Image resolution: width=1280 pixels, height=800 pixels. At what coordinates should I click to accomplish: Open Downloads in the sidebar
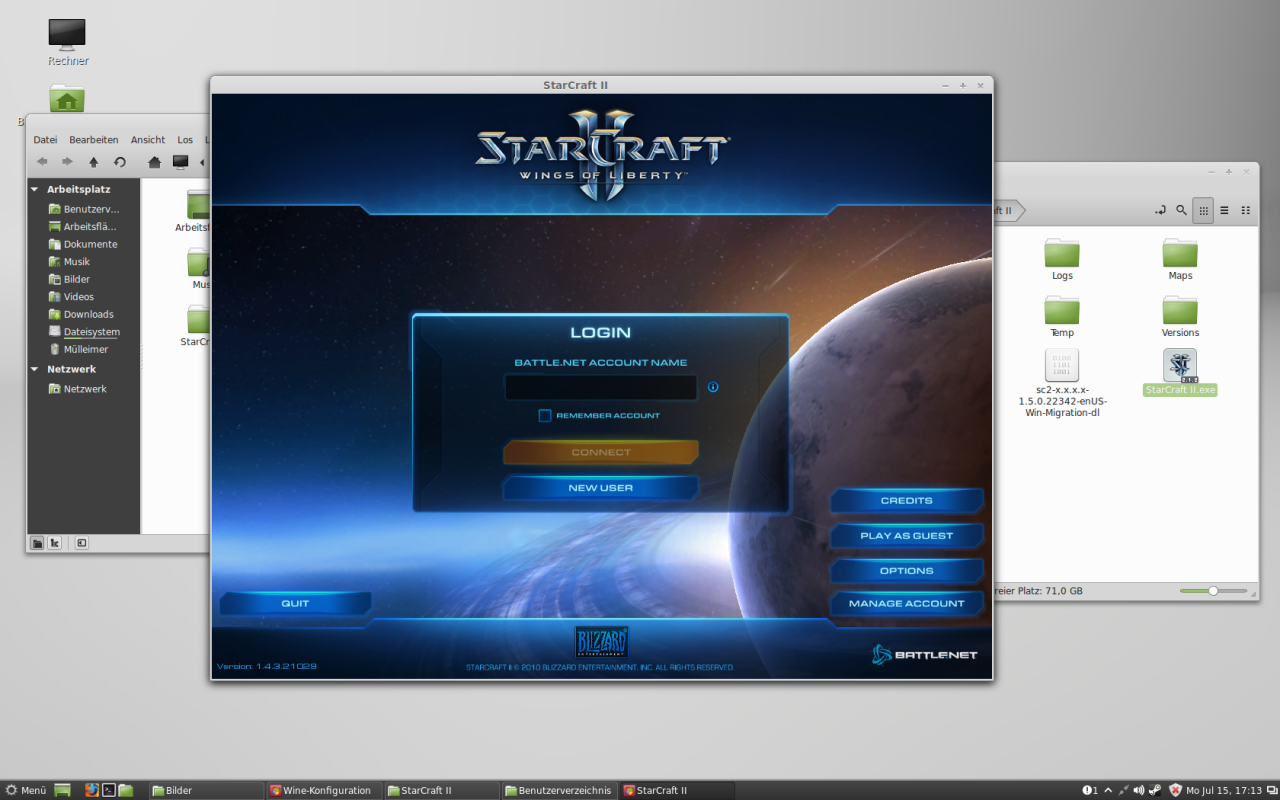coord(82,314)
